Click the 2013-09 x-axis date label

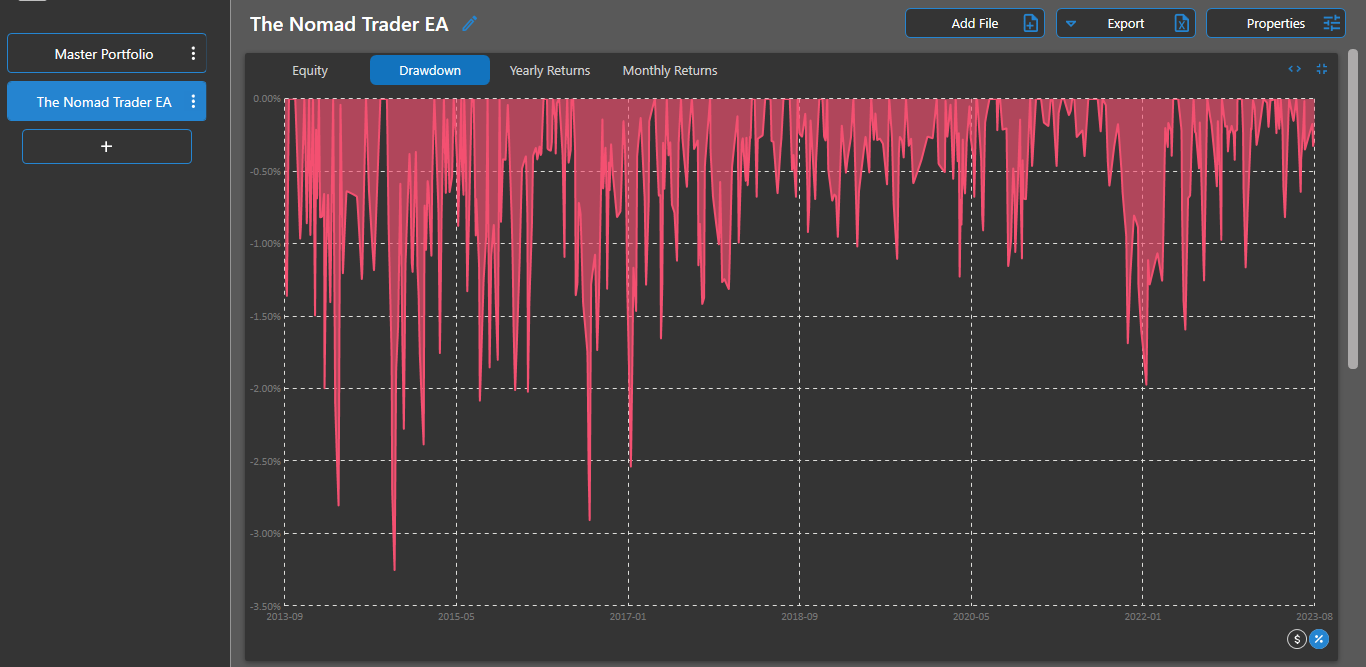[x=285, y=617]
